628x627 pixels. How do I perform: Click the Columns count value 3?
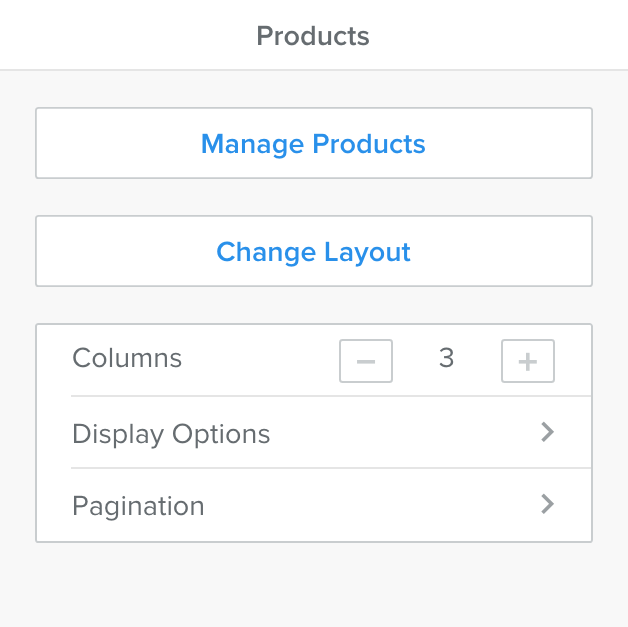point(447,358)
